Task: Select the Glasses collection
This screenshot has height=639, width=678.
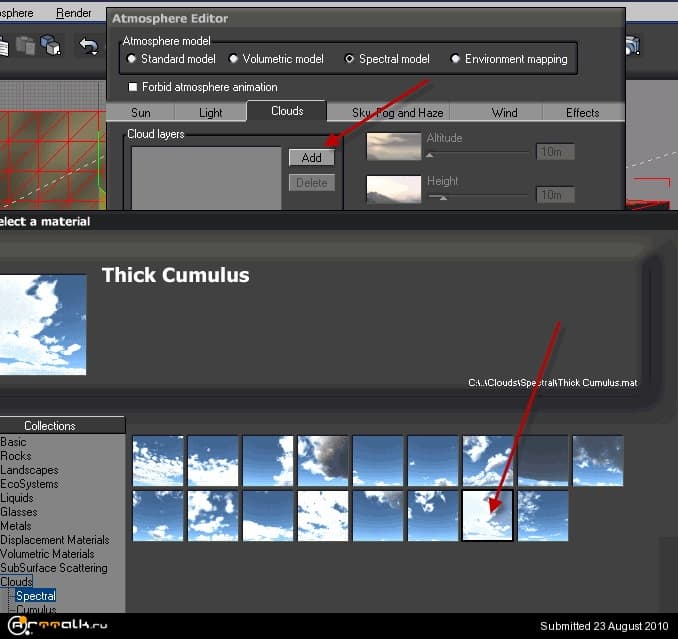Action: (x=19, y=512)
